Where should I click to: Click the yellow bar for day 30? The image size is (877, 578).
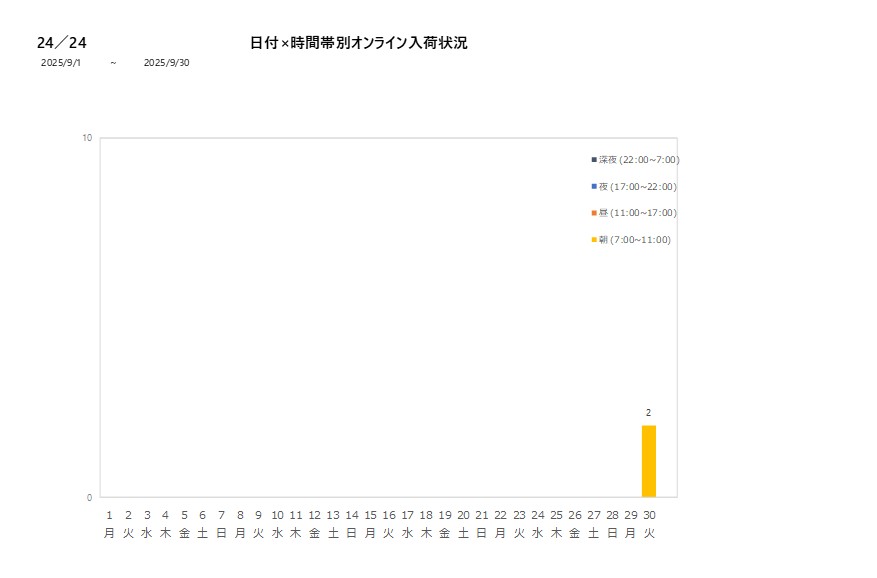click(x=648, y=461)
